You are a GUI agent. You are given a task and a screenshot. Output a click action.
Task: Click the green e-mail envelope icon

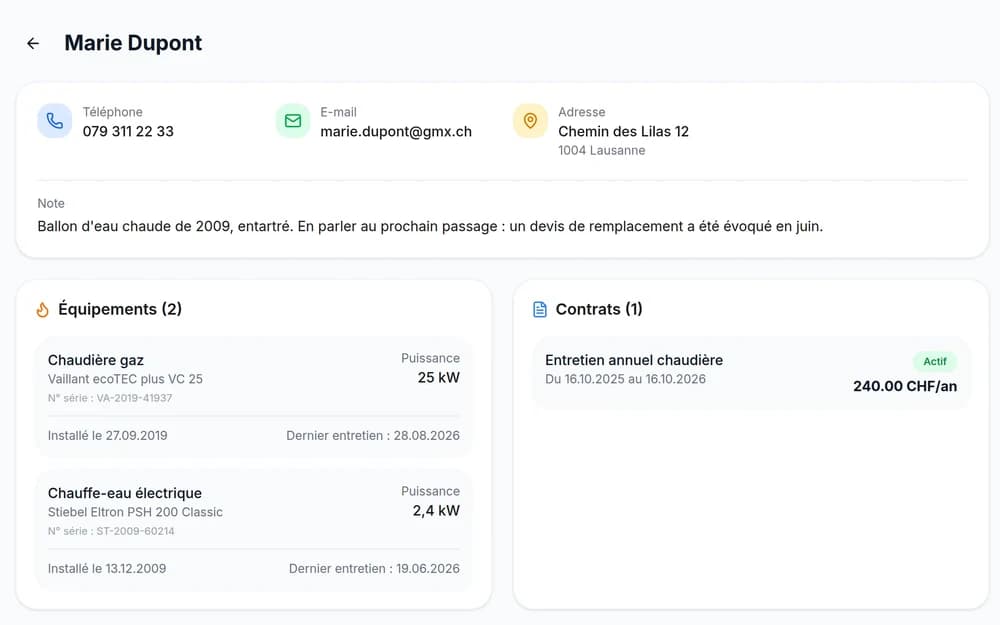(293, 121)
